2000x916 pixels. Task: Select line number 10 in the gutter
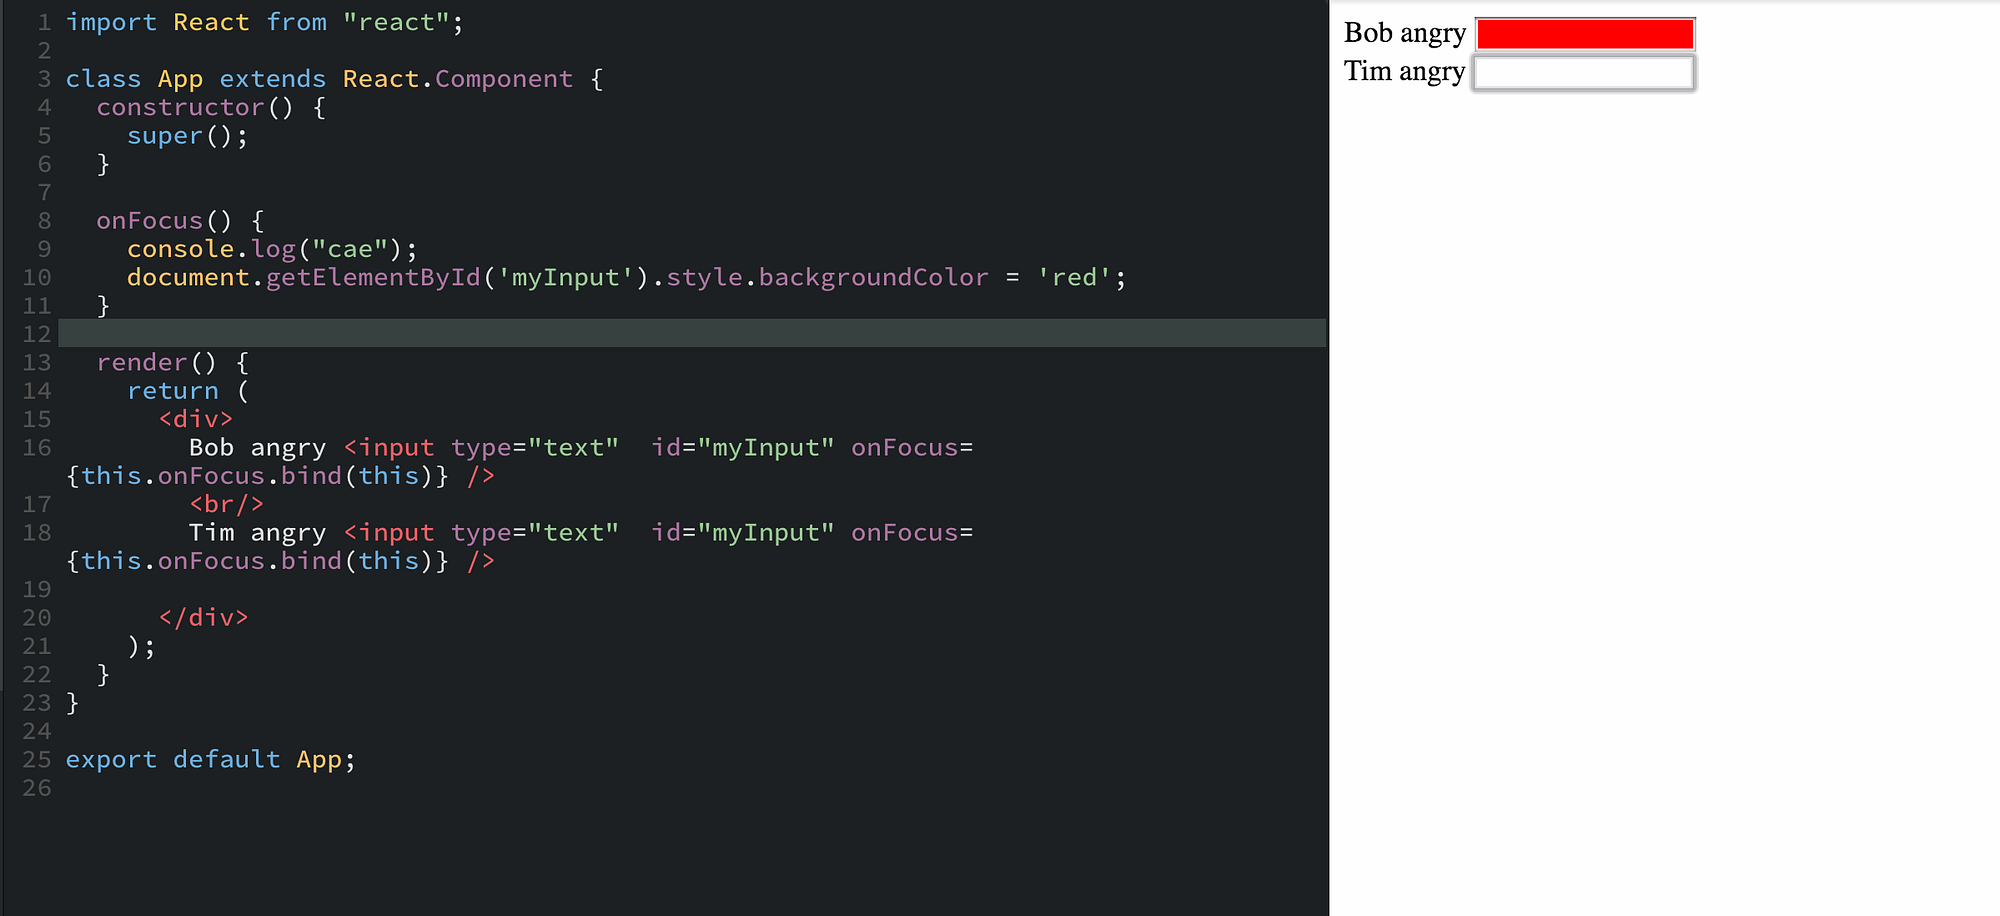tap(36, 277)
